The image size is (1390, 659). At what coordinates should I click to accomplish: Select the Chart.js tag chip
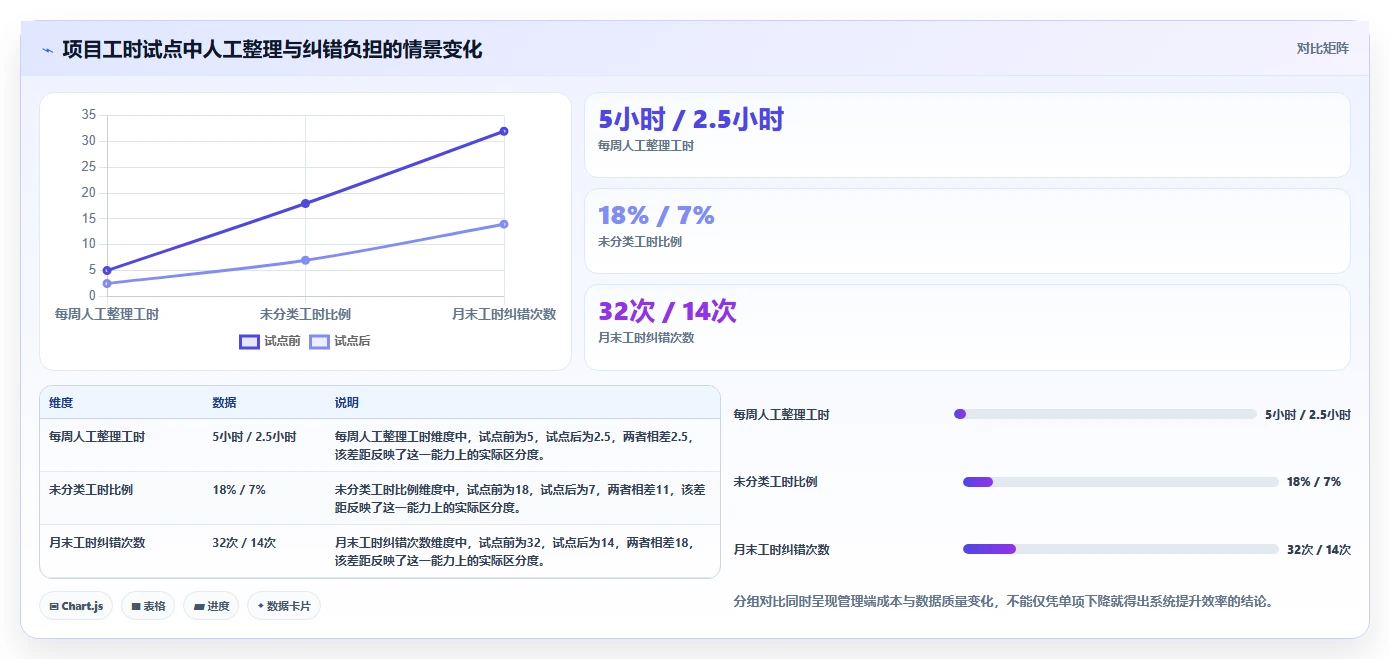tap(76, 606)
